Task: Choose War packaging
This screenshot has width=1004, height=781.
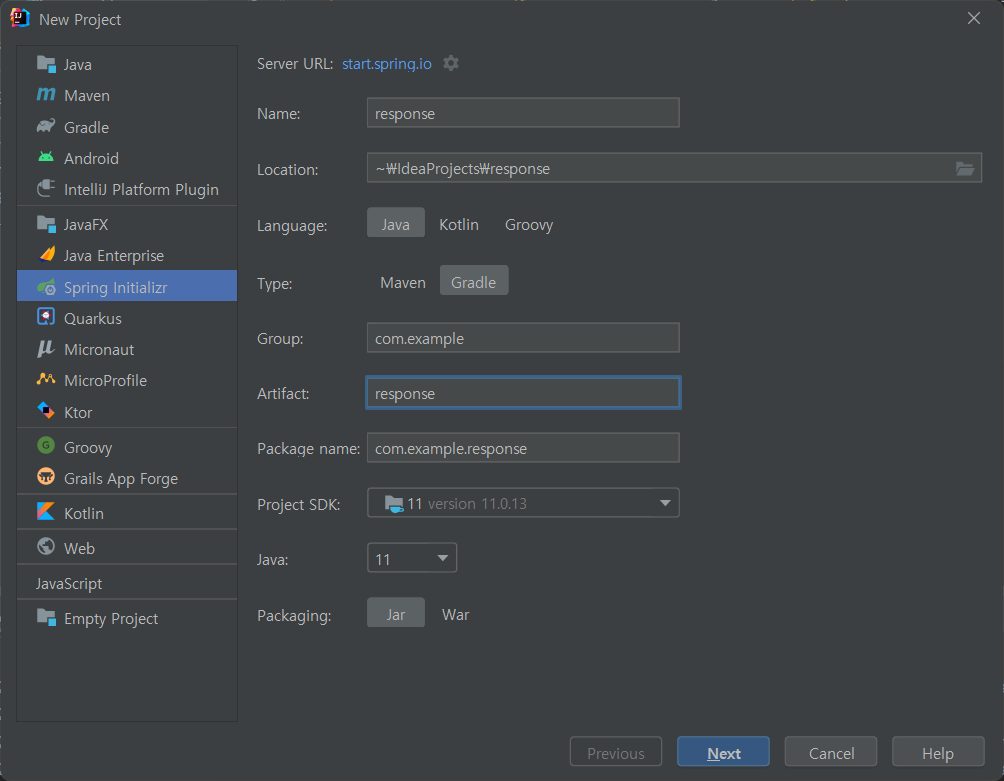Action: click(x=455, y=615)
